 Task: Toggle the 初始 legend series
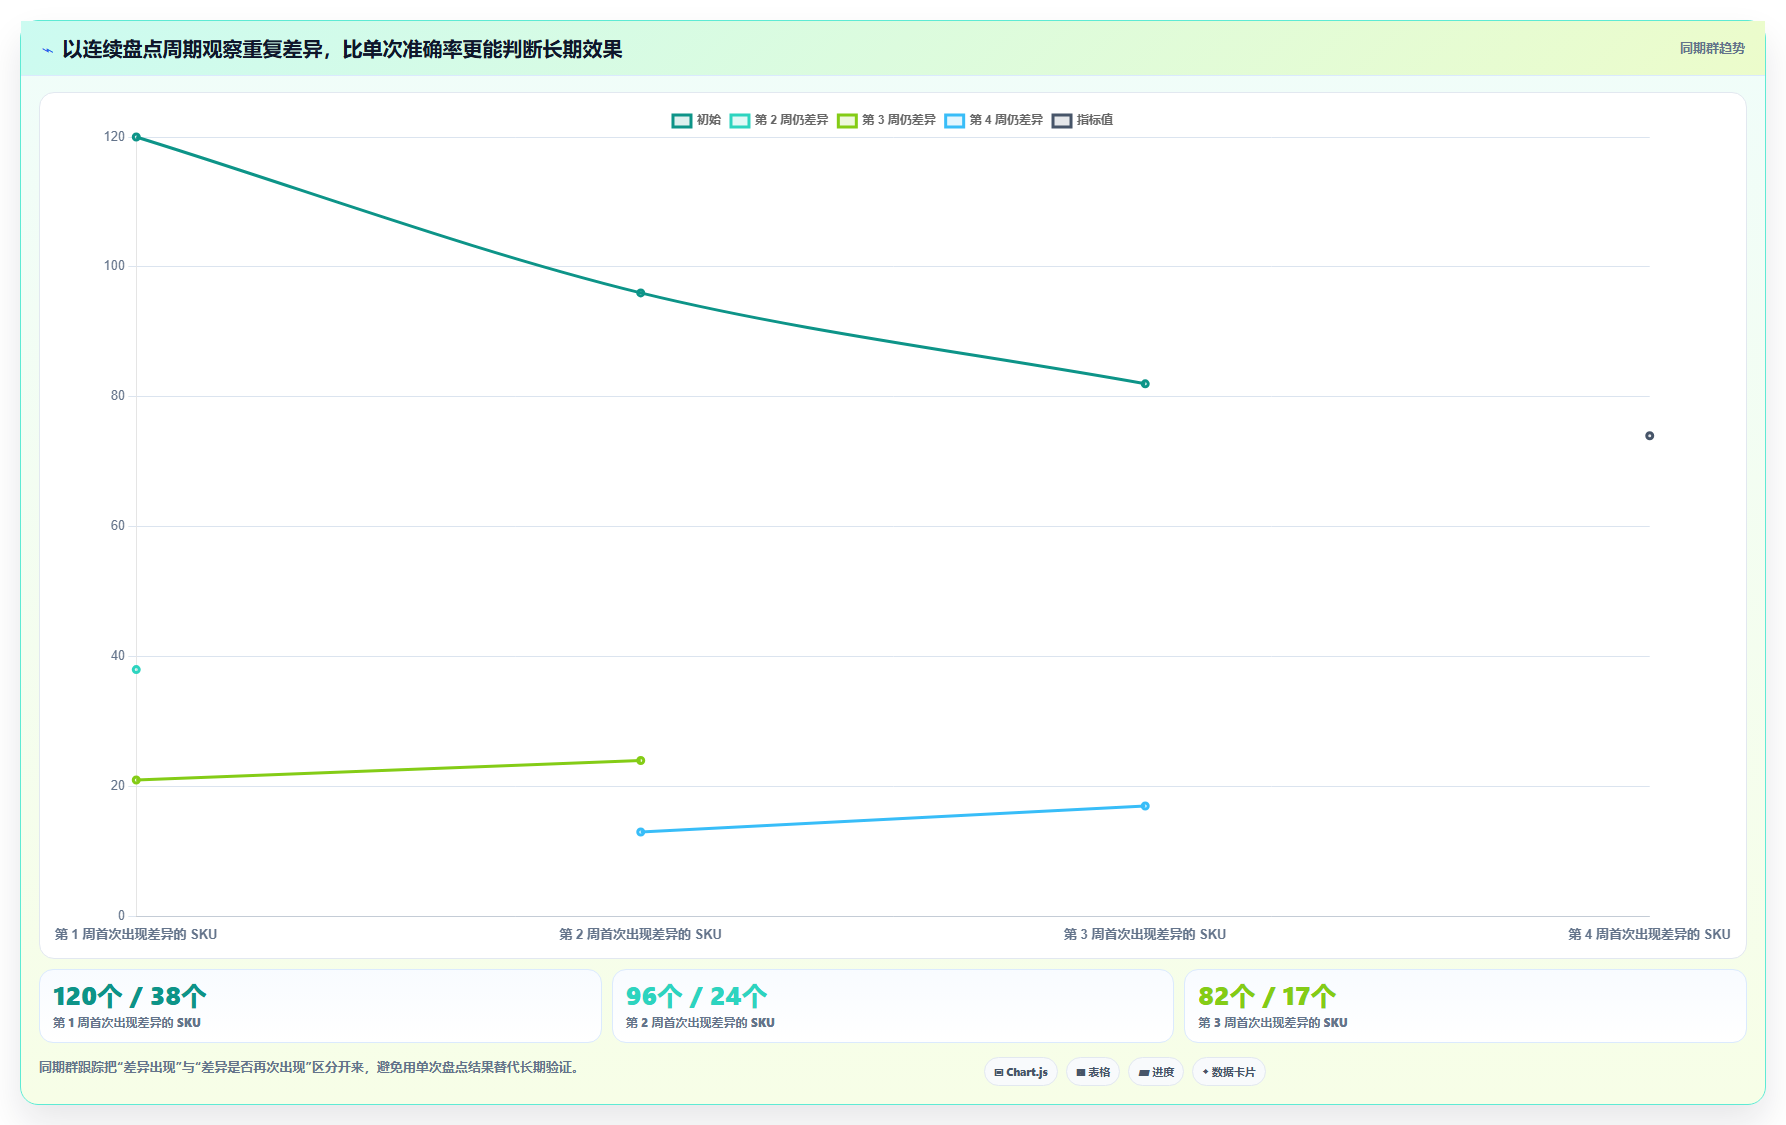tap(696, 120)
